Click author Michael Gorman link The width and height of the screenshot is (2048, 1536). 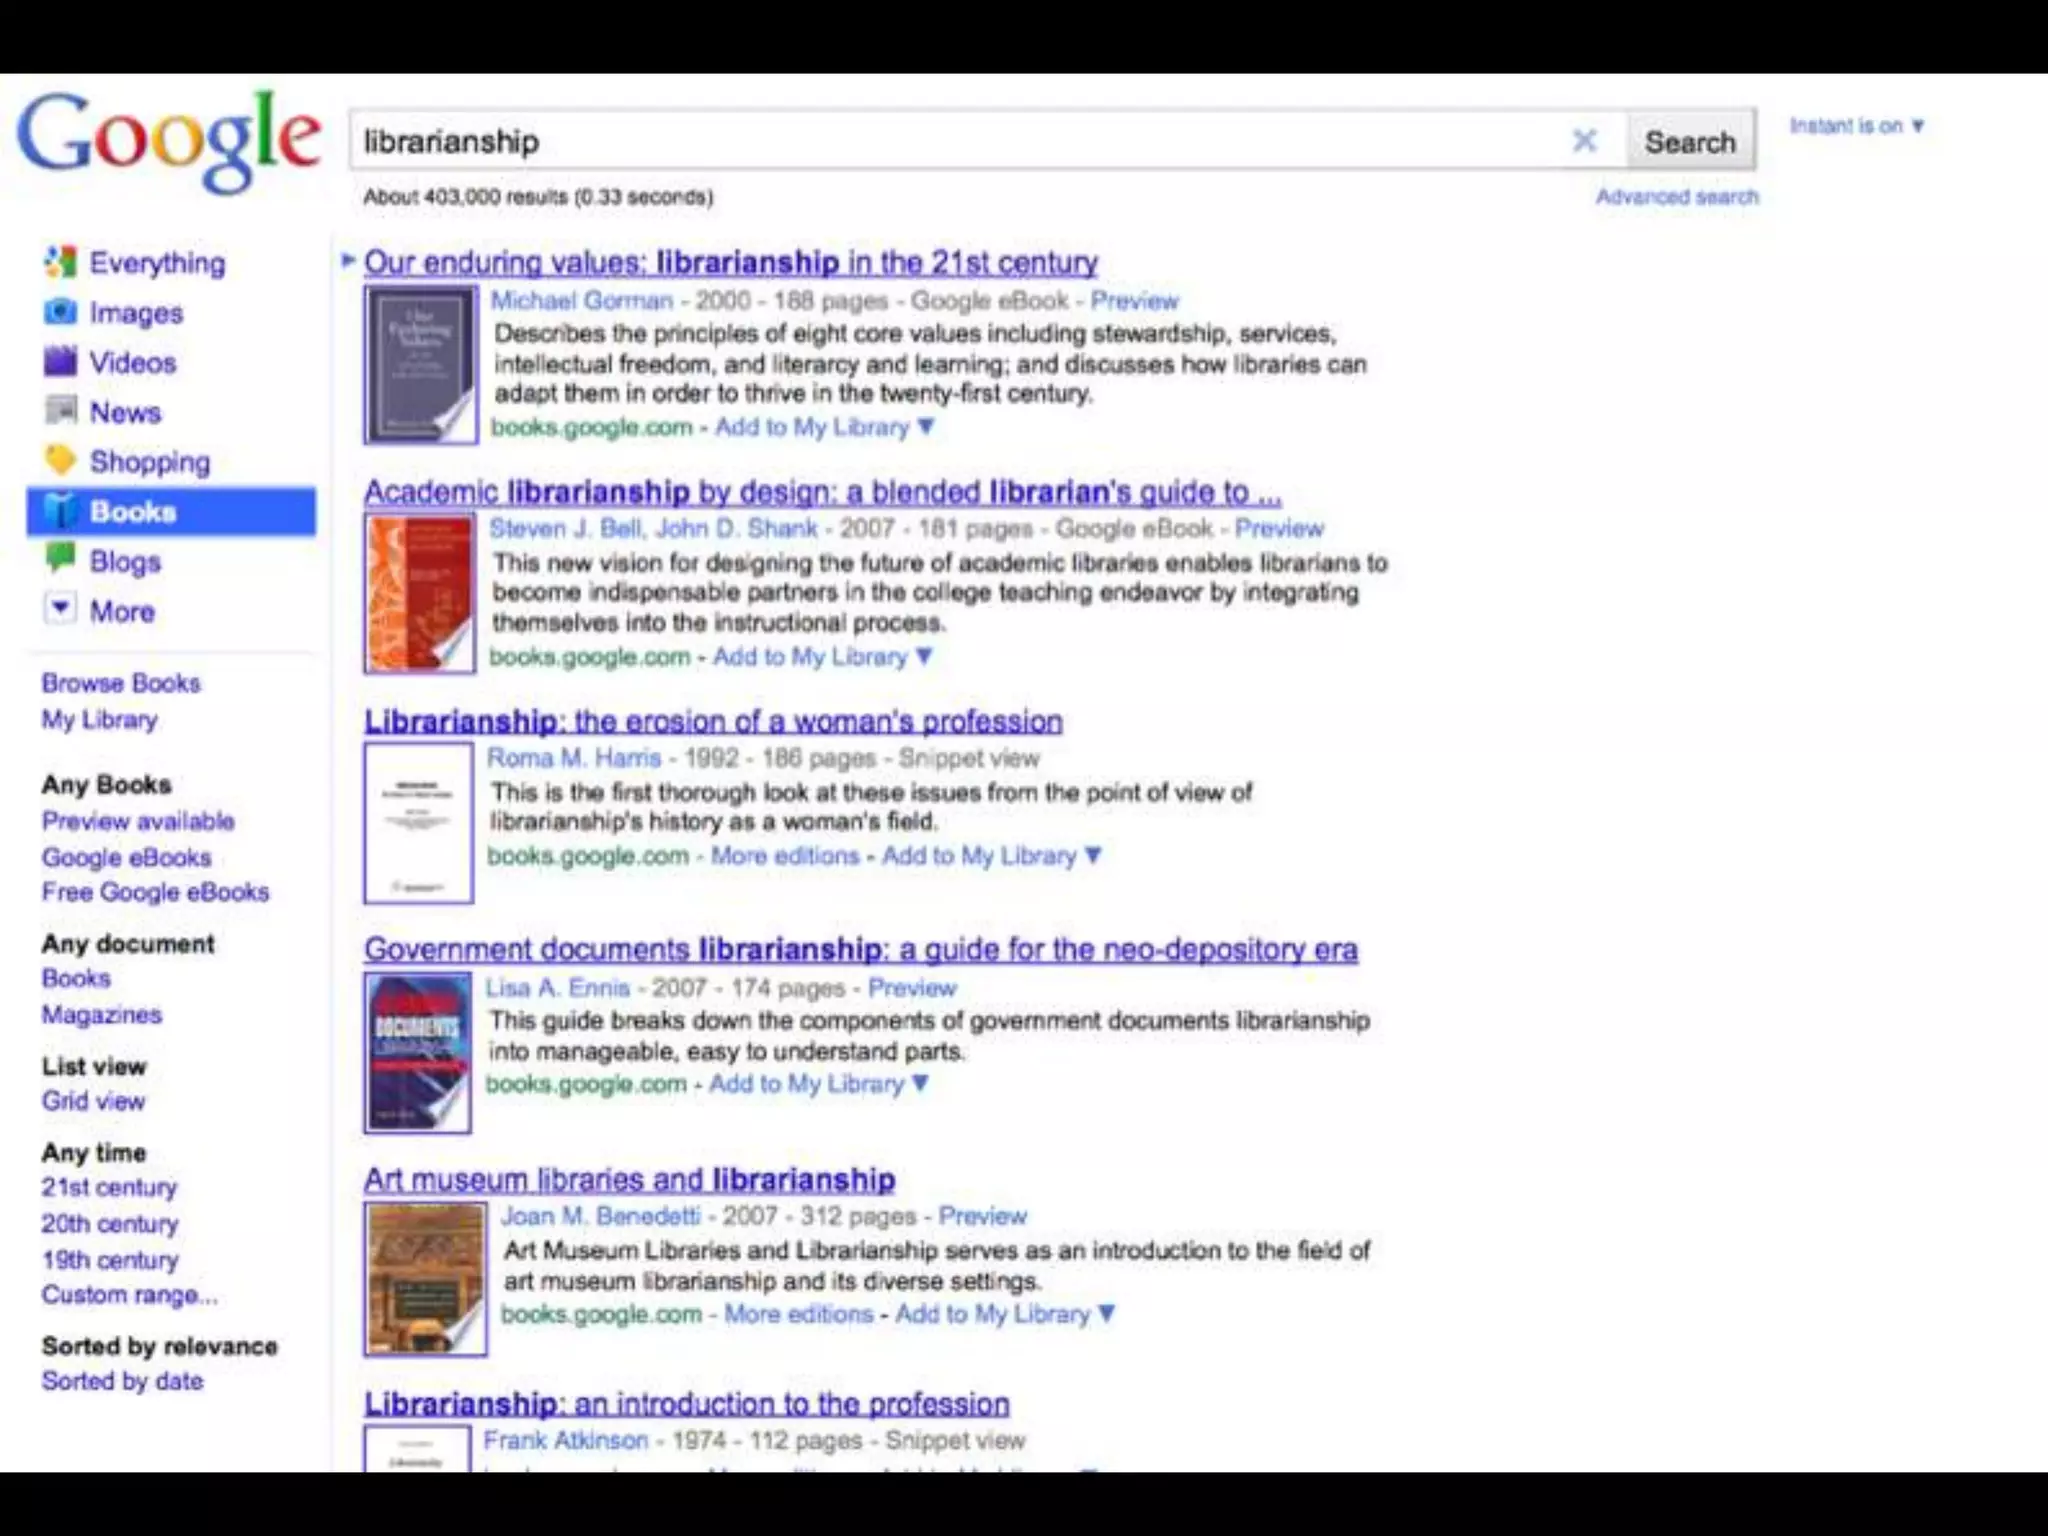point(582,301)
